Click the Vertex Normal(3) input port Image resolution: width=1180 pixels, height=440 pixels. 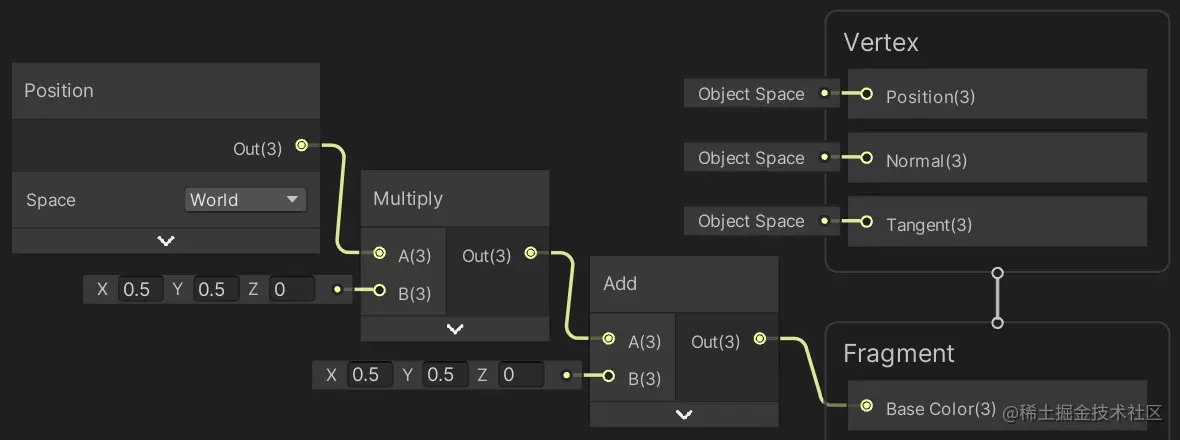[x=866, y=159]
